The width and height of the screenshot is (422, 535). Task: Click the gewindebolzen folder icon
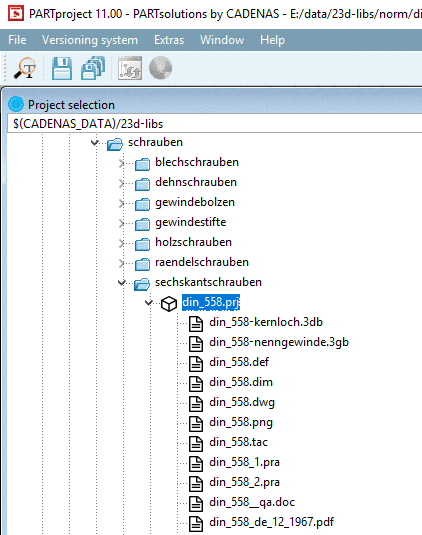(142, 204)
